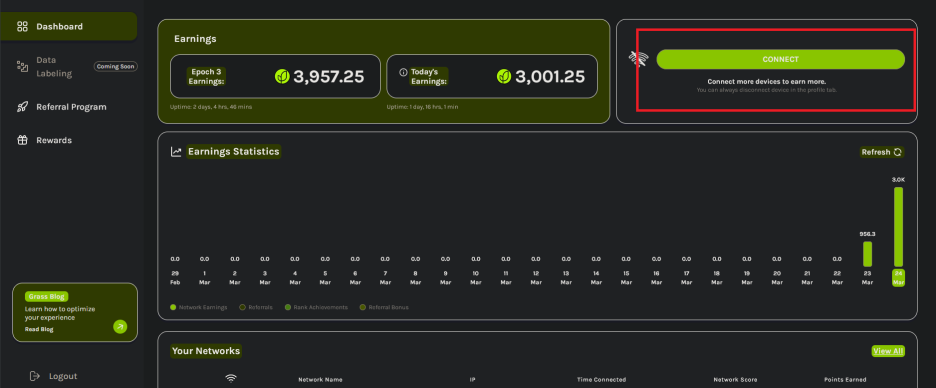Click the Epoch 3 Earnings value 3,957.25
936x388 pixels.
tap(328, 76)
